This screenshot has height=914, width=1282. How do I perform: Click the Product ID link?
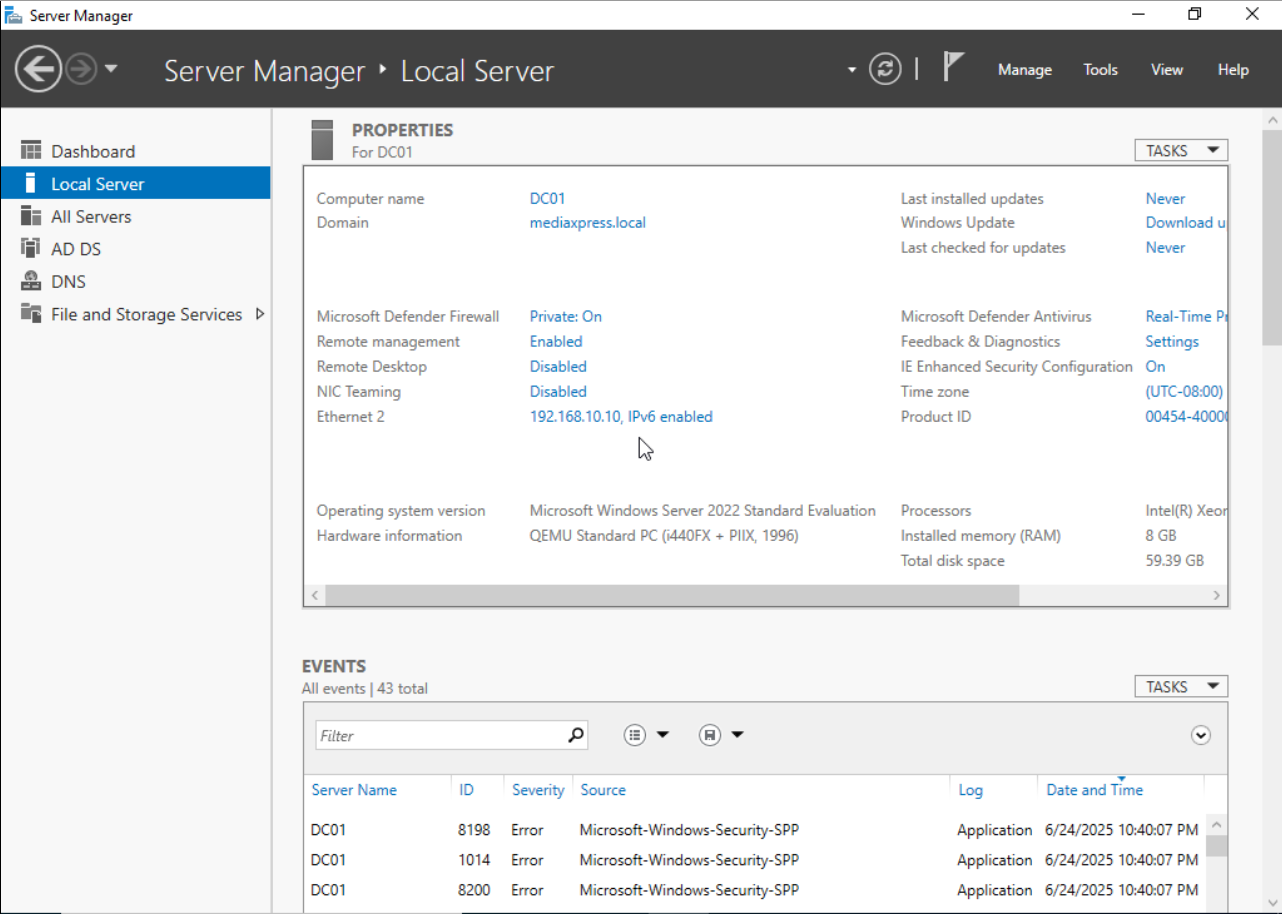(x=1186, y=416)
